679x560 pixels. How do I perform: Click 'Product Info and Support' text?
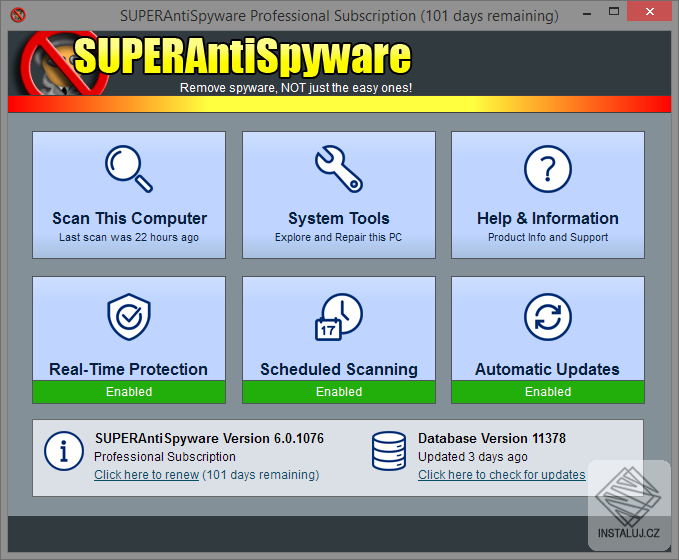pos(548,237)
